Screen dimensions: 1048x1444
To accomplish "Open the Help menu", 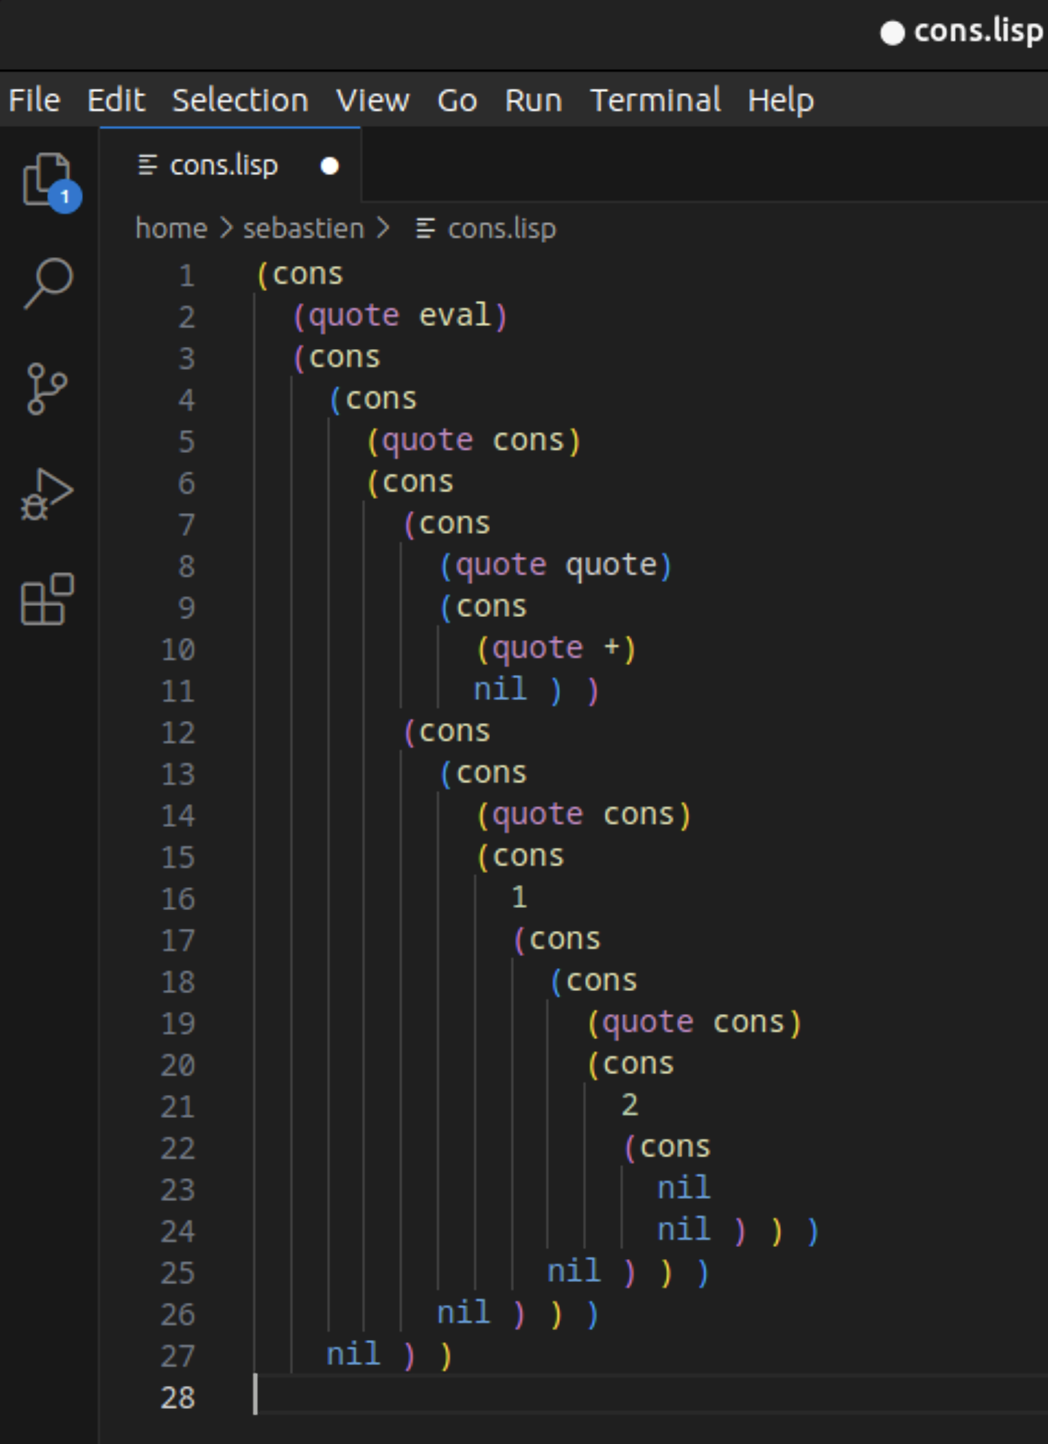I will click(x=780, y=100).
